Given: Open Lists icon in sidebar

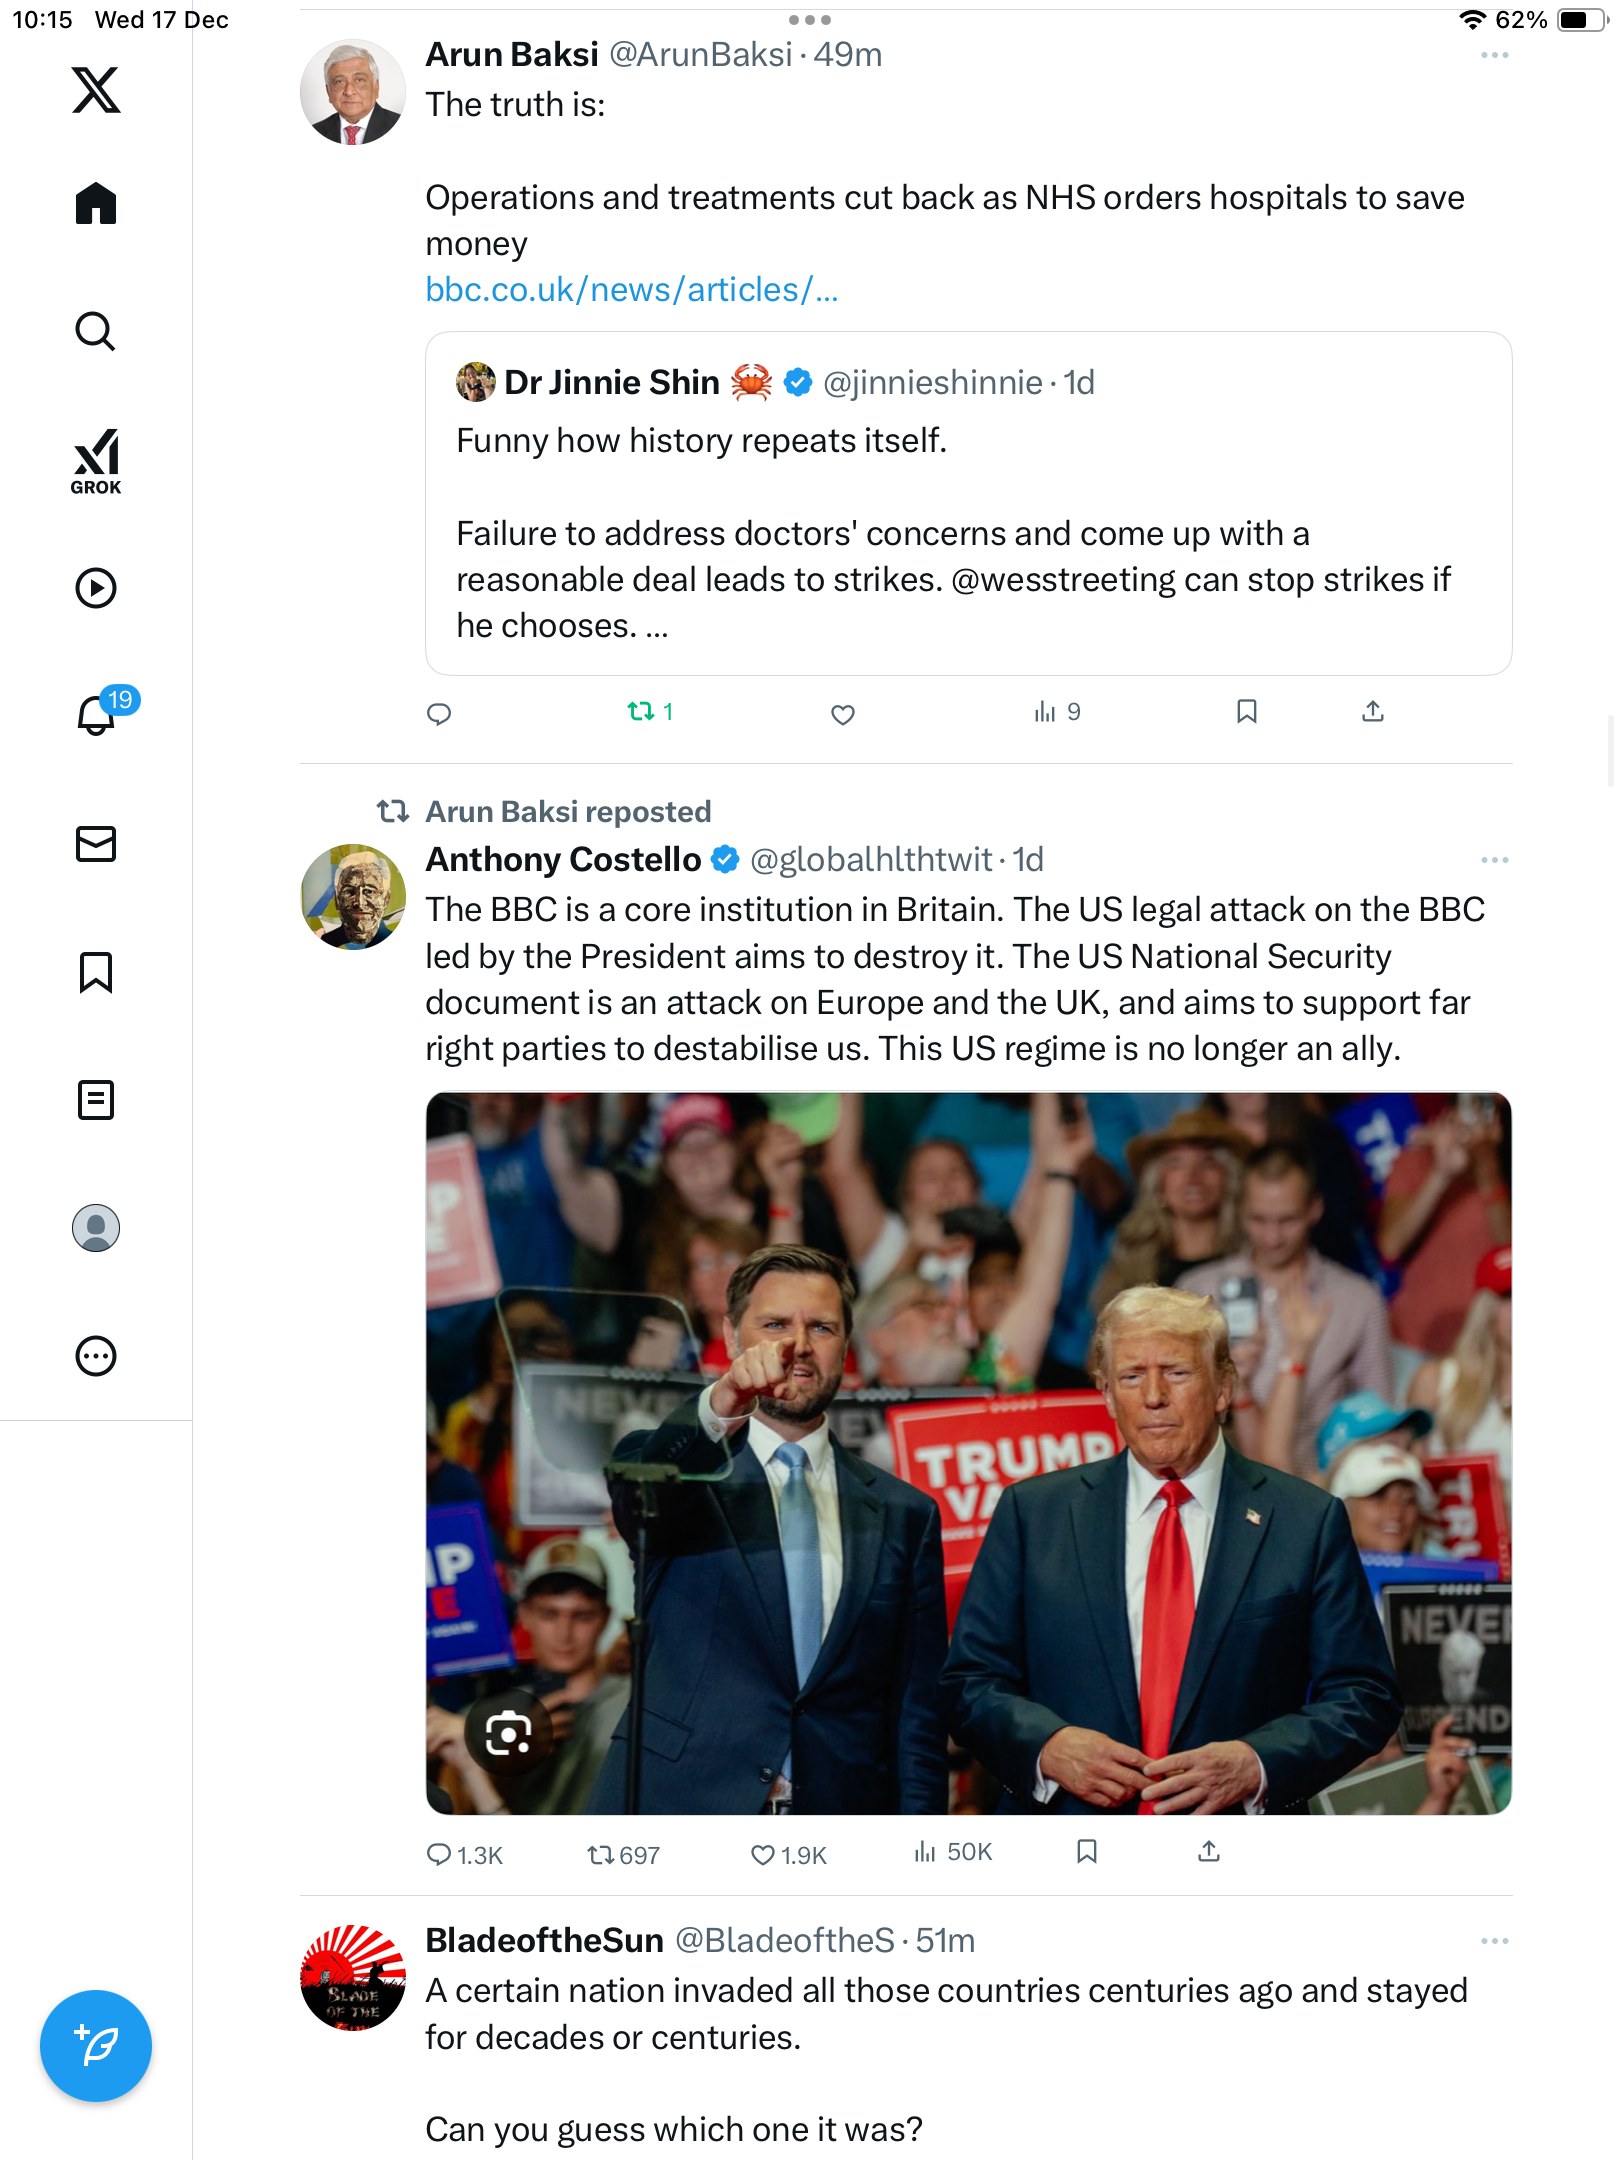Looking at the screenshot, I should coord(96,1100).
